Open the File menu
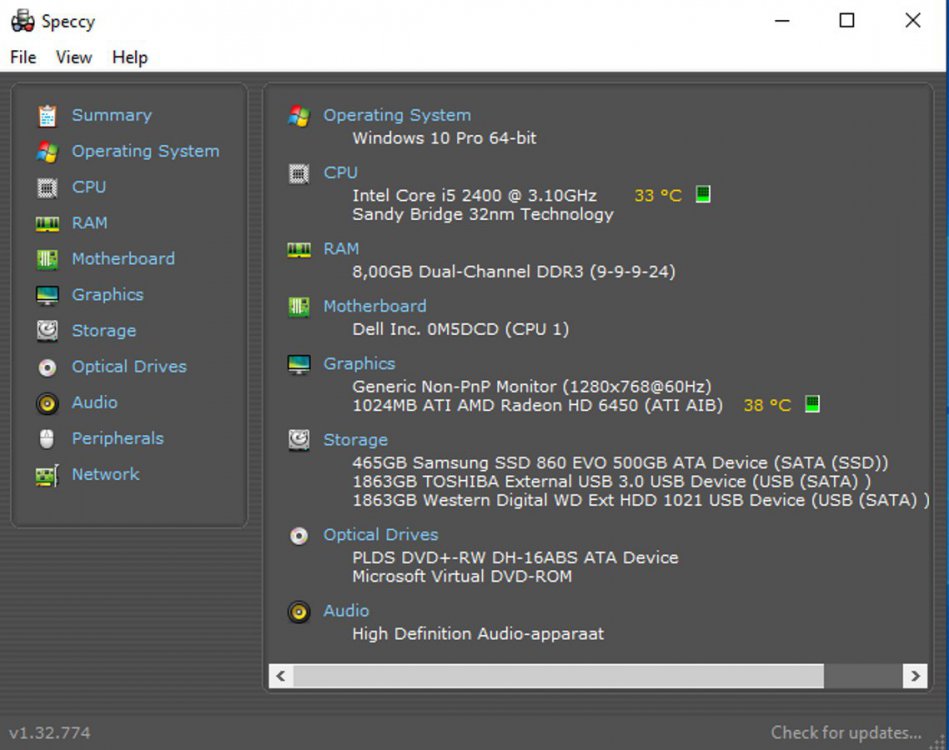This screenshot has width=949, height=750. click(x=23, y=57)
